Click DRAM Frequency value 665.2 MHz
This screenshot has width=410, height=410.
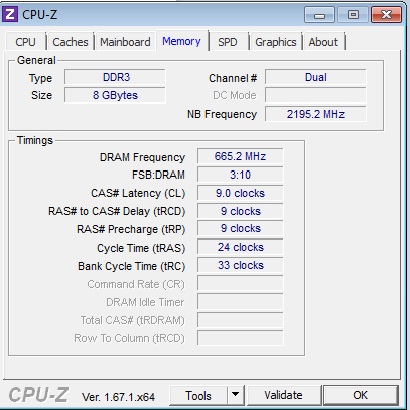[240, 156]
